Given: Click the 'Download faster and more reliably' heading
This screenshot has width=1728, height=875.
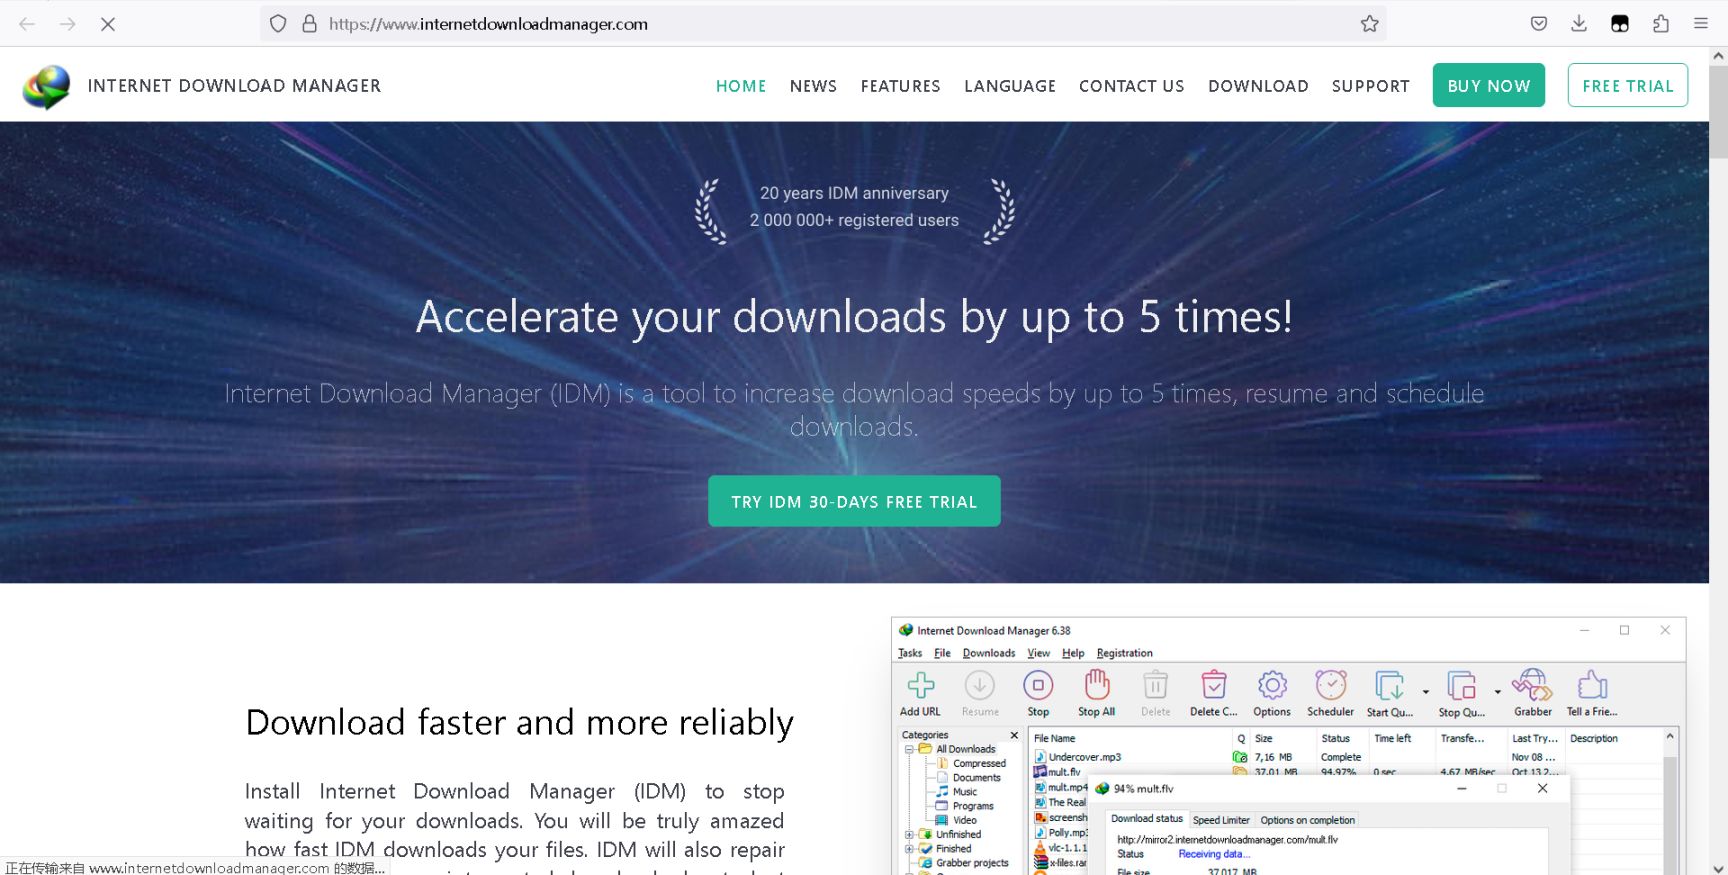Looking at the screenshot, I should pyautogui.click(x=520, y=722).
